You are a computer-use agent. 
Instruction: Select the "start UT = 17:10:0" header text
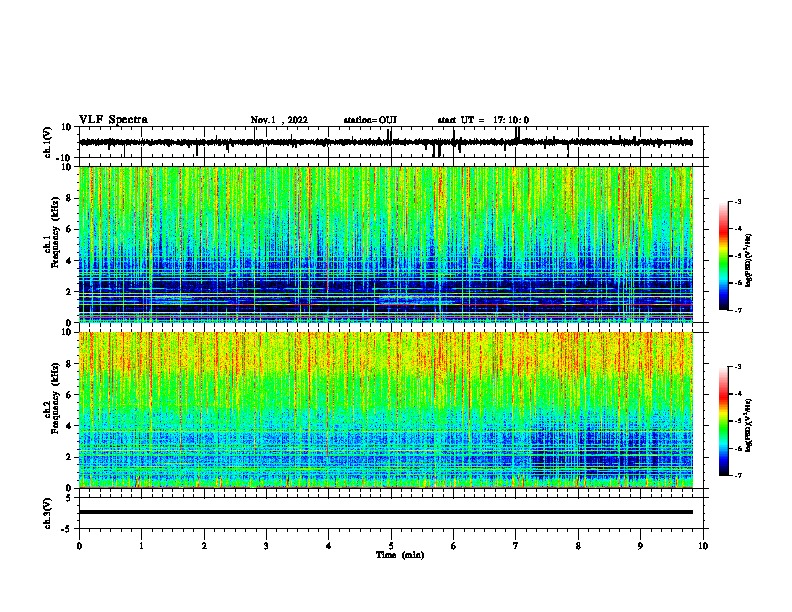(483, 120)
